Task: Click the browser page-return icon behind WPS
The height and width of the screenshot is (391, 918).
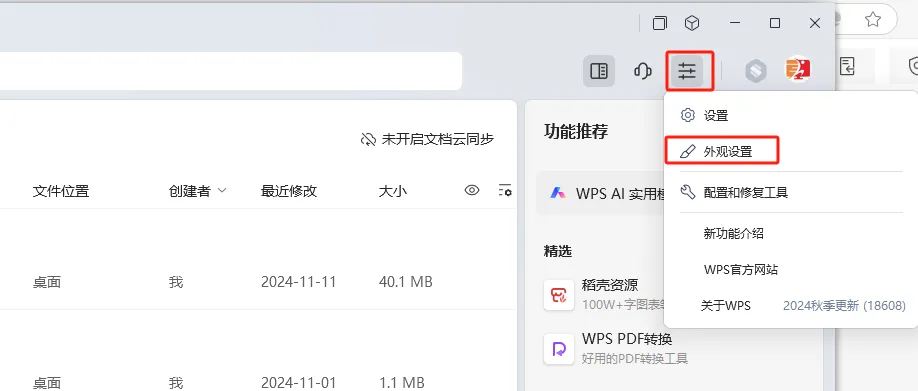Action: point(847,66)
